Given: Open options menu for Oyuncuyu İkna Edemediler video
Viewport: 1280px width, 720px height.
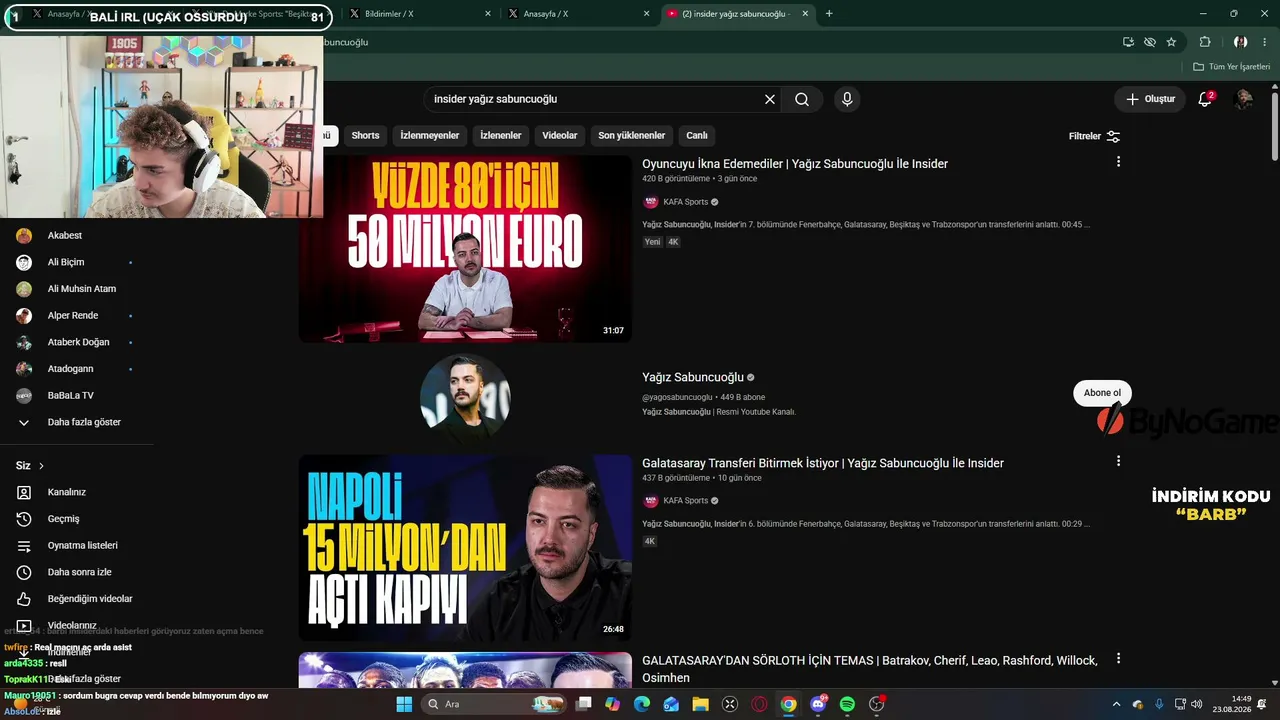Looking at the screenshot, I should (1118, 162).
